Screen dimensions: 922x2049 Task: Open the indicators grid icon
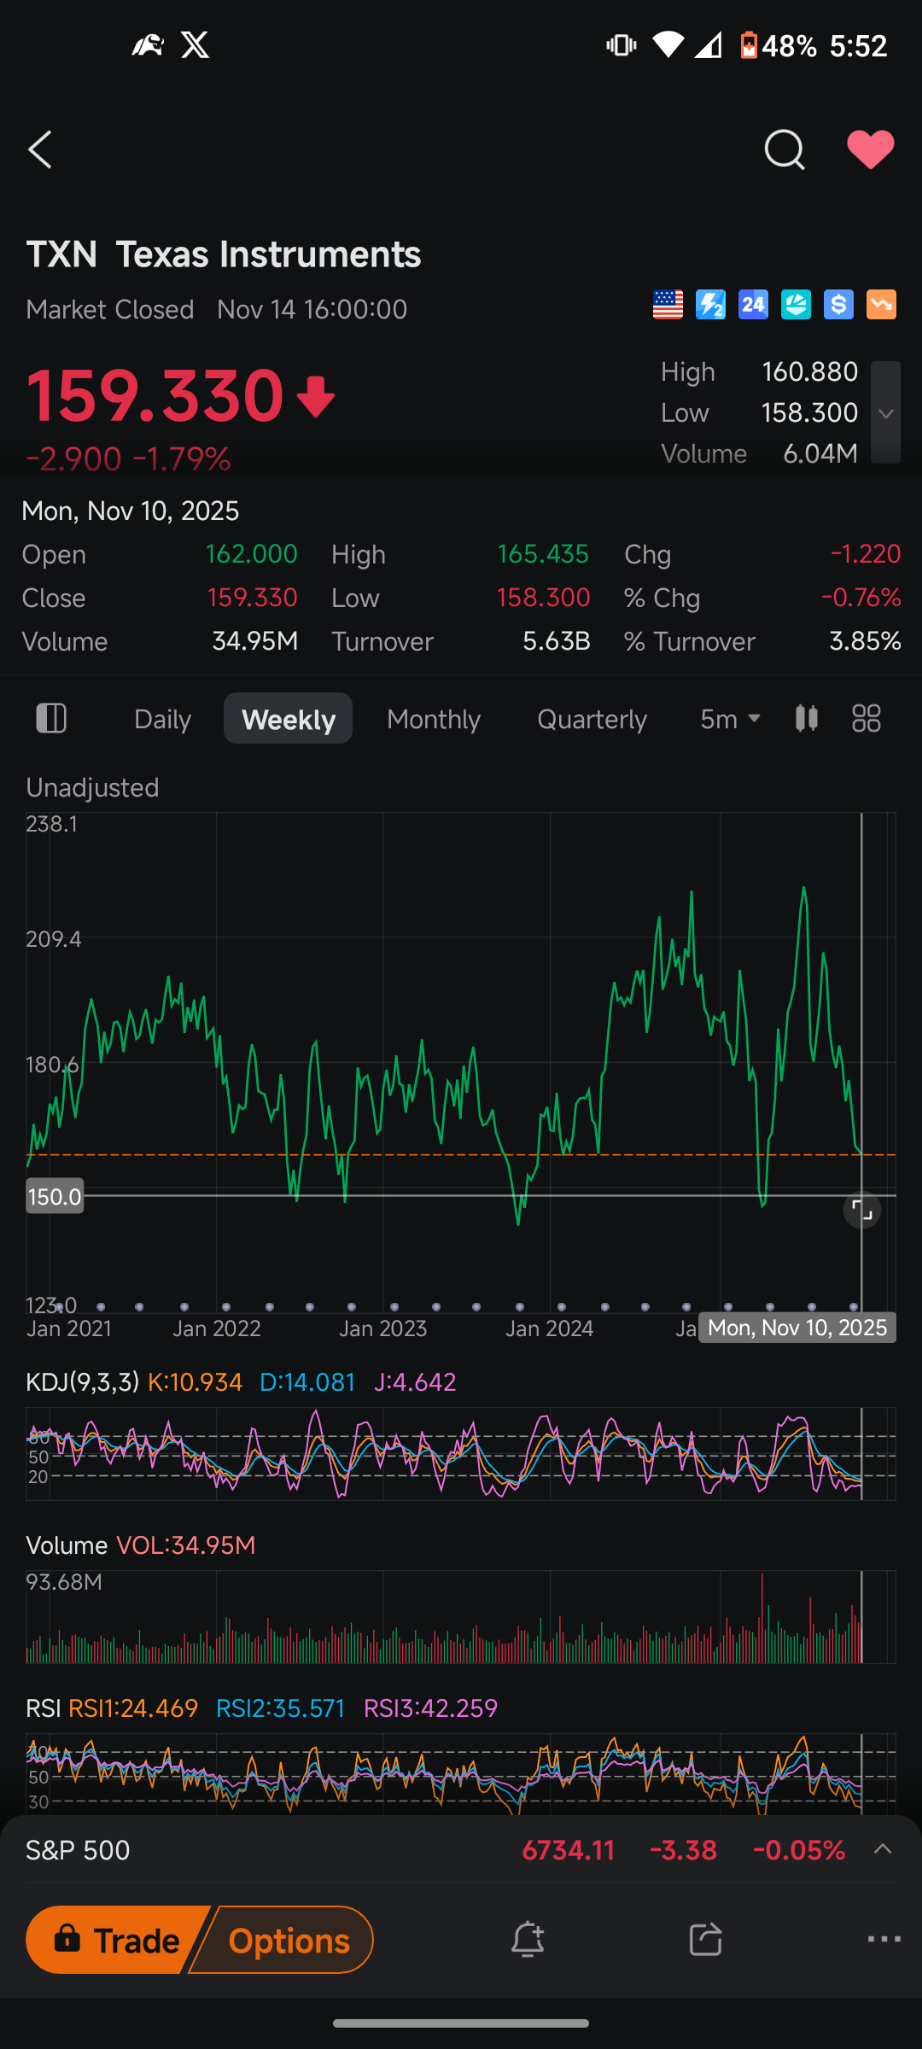866,718
